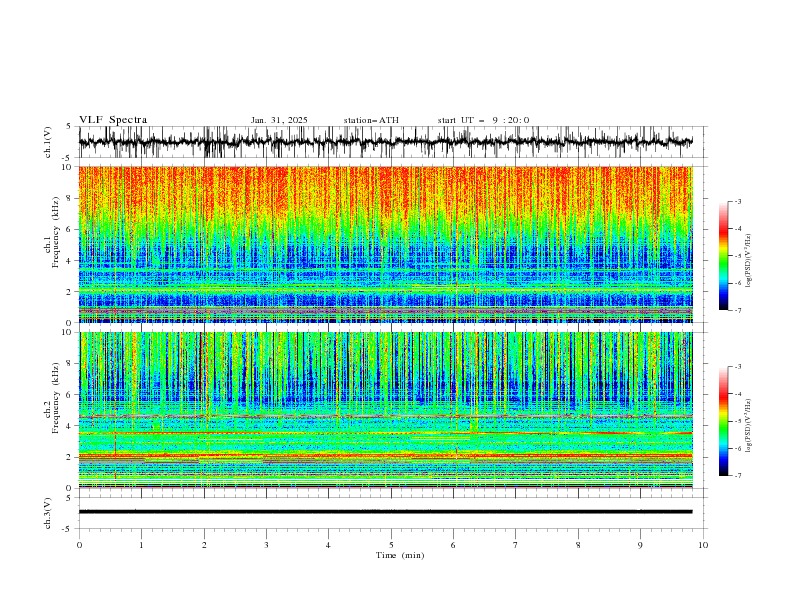Click time axis tick label '6'
The width and height of the screenshot is (792, 612).
453,545
